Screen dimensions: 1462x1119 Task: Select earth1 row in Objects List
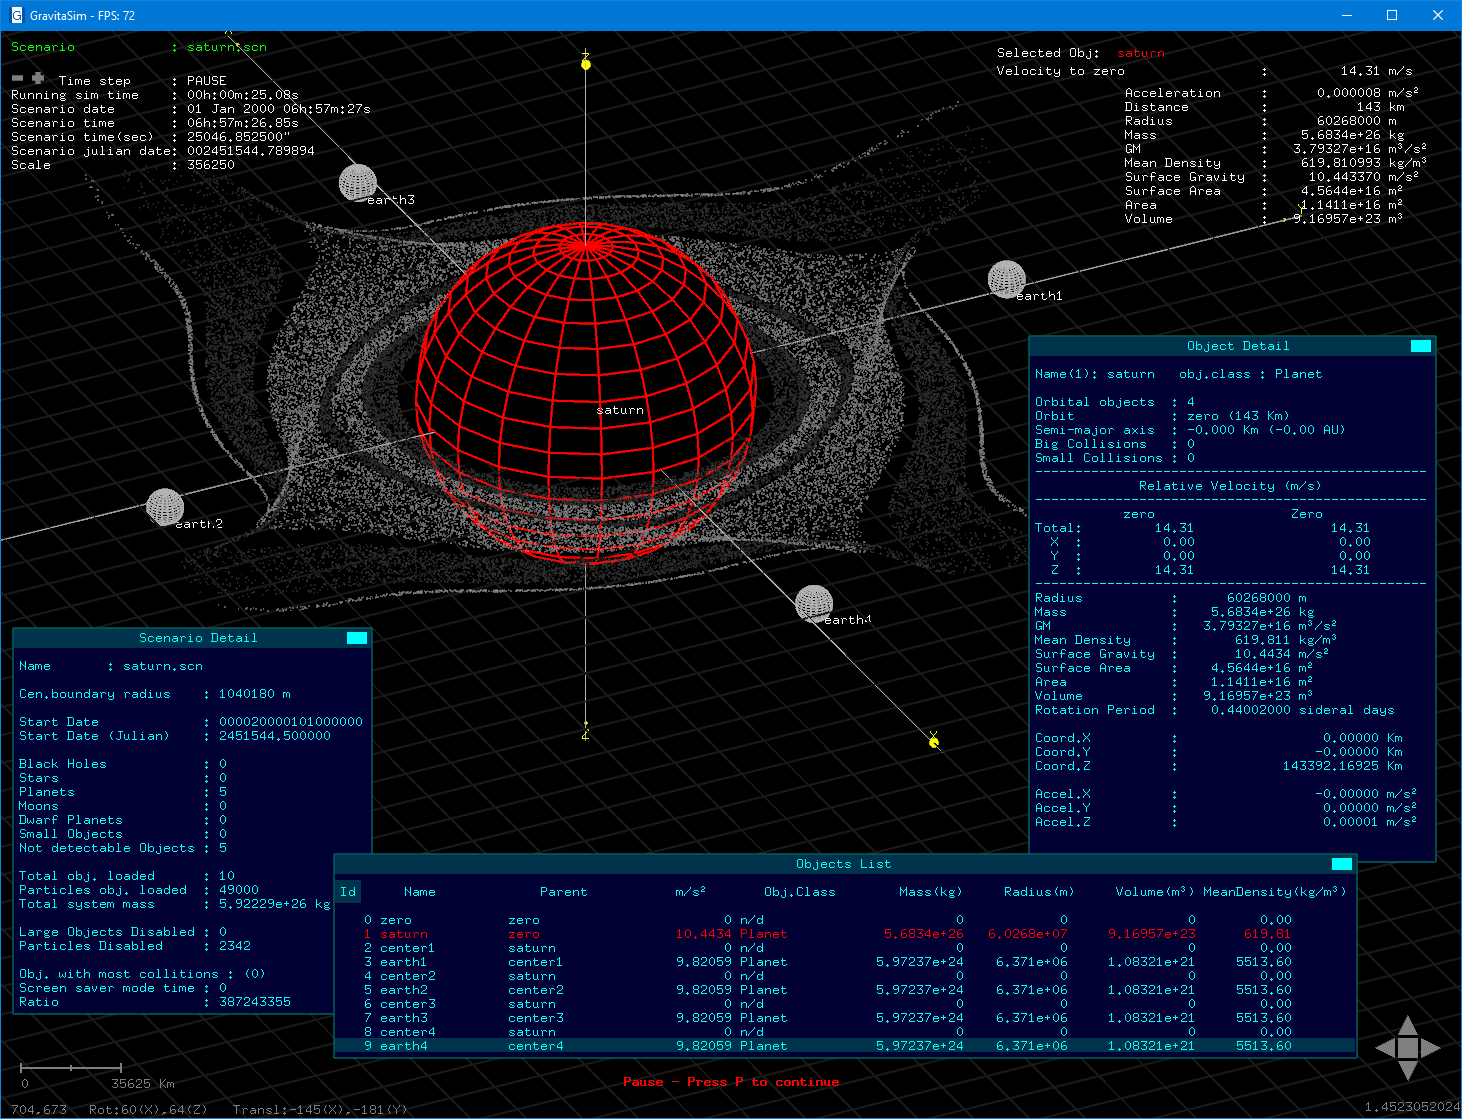click(x=845, y=962)
